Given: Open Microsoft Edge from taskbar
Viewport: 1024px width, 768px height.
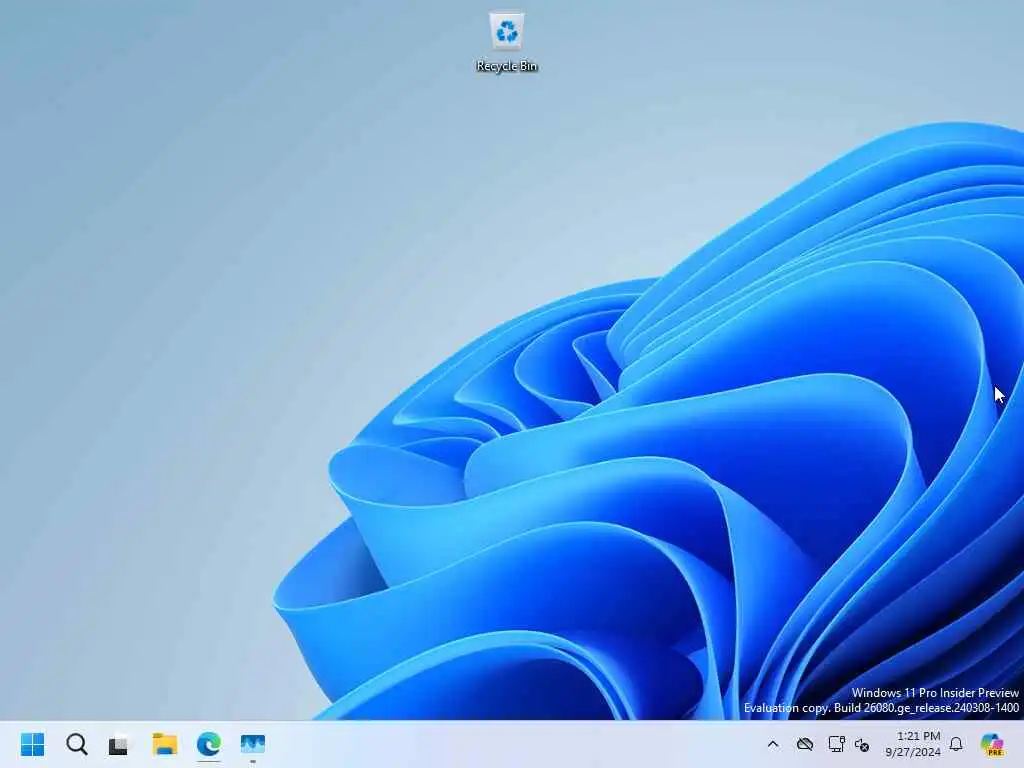Looking at the screenshot, I should coord(209,744).
